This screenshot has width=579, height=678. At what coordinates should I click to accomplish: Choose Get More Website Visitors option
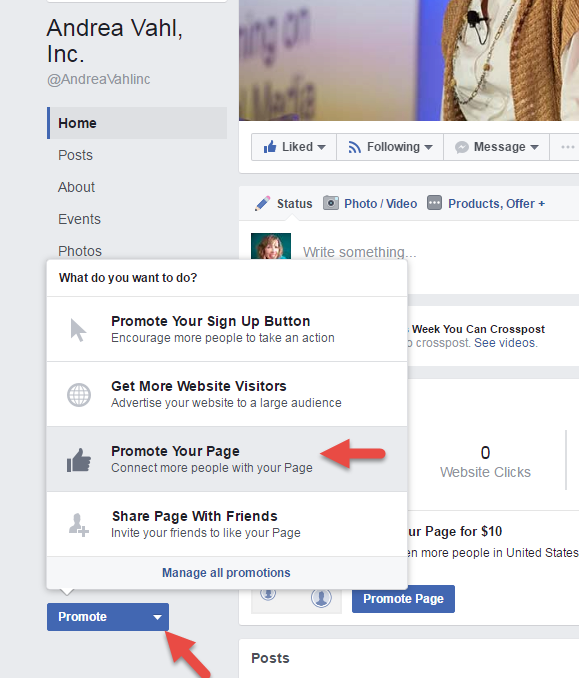pyautogui.click(x=227, y=394)
